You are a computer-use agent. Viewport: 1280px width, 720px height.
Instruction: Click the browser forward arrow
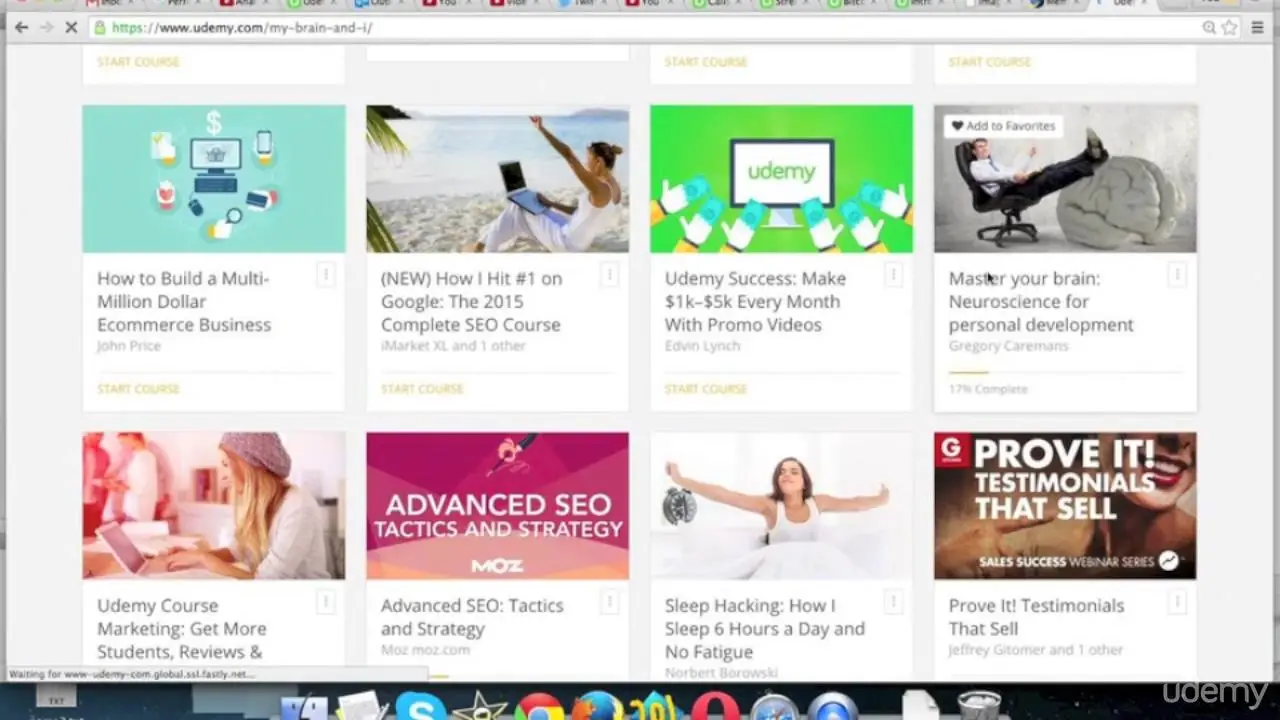click(x=46, y=27)
